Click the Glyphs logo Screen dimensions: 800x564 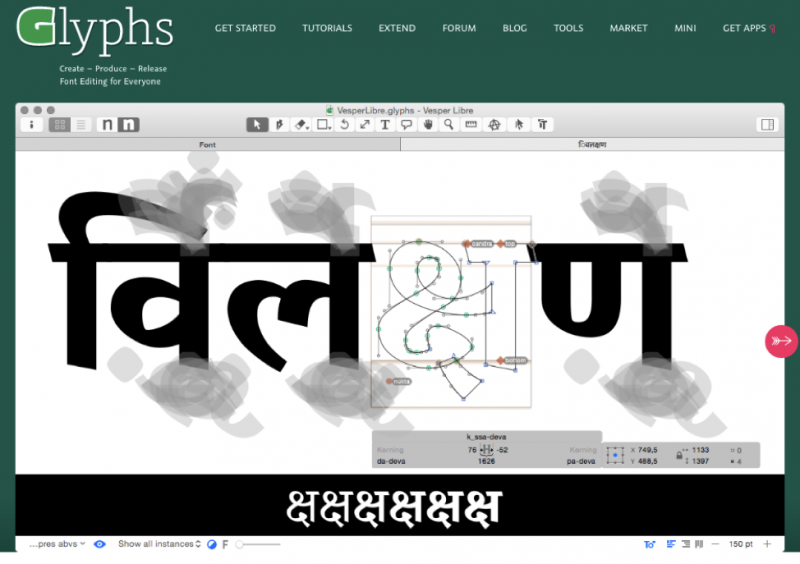tap(95, 31)
